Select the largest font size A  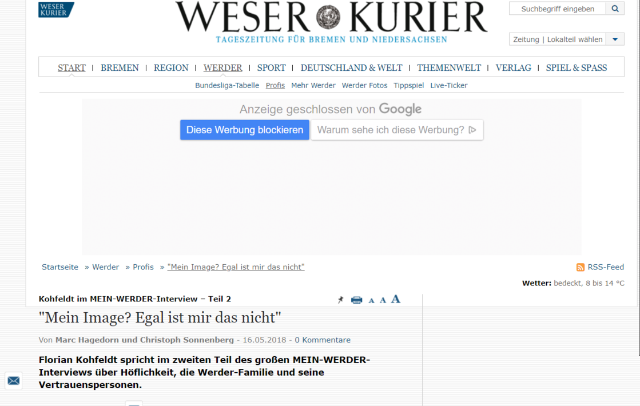[x=396, y=299]
